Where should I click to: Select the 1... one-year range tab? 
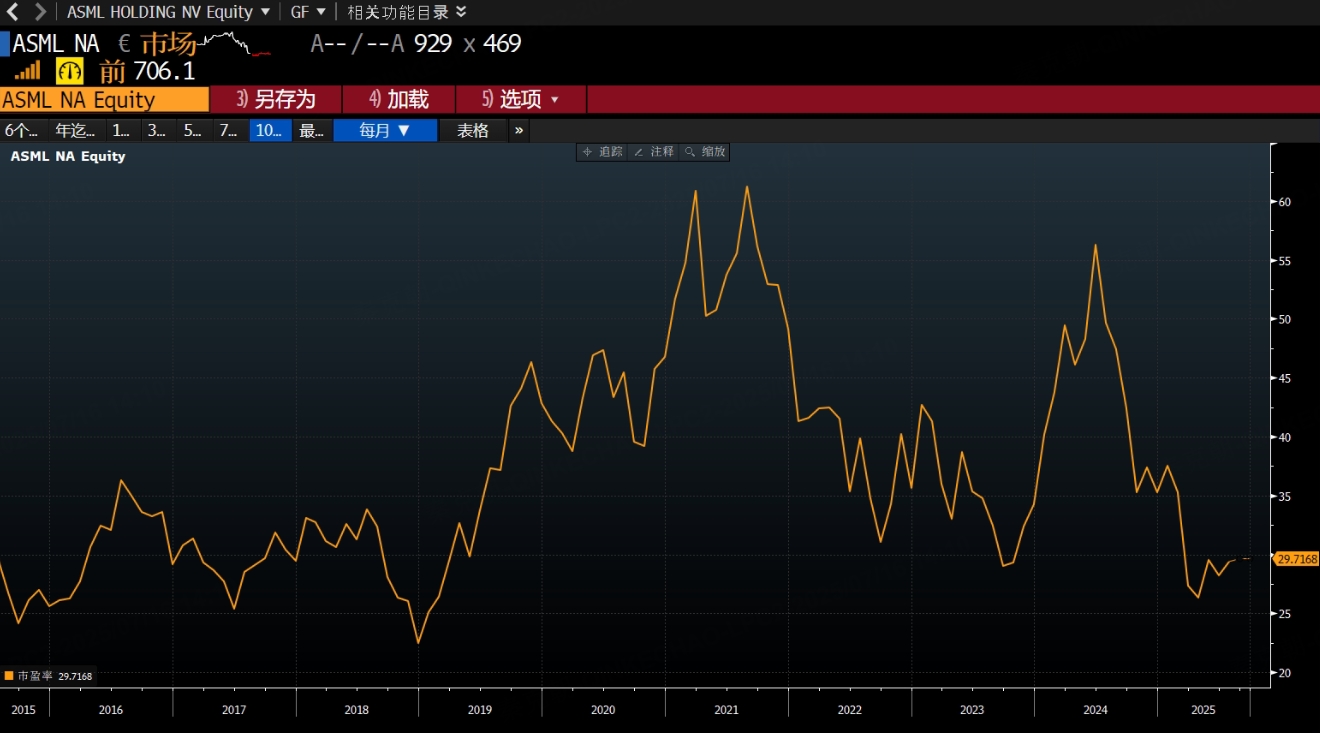pos(122,130)
